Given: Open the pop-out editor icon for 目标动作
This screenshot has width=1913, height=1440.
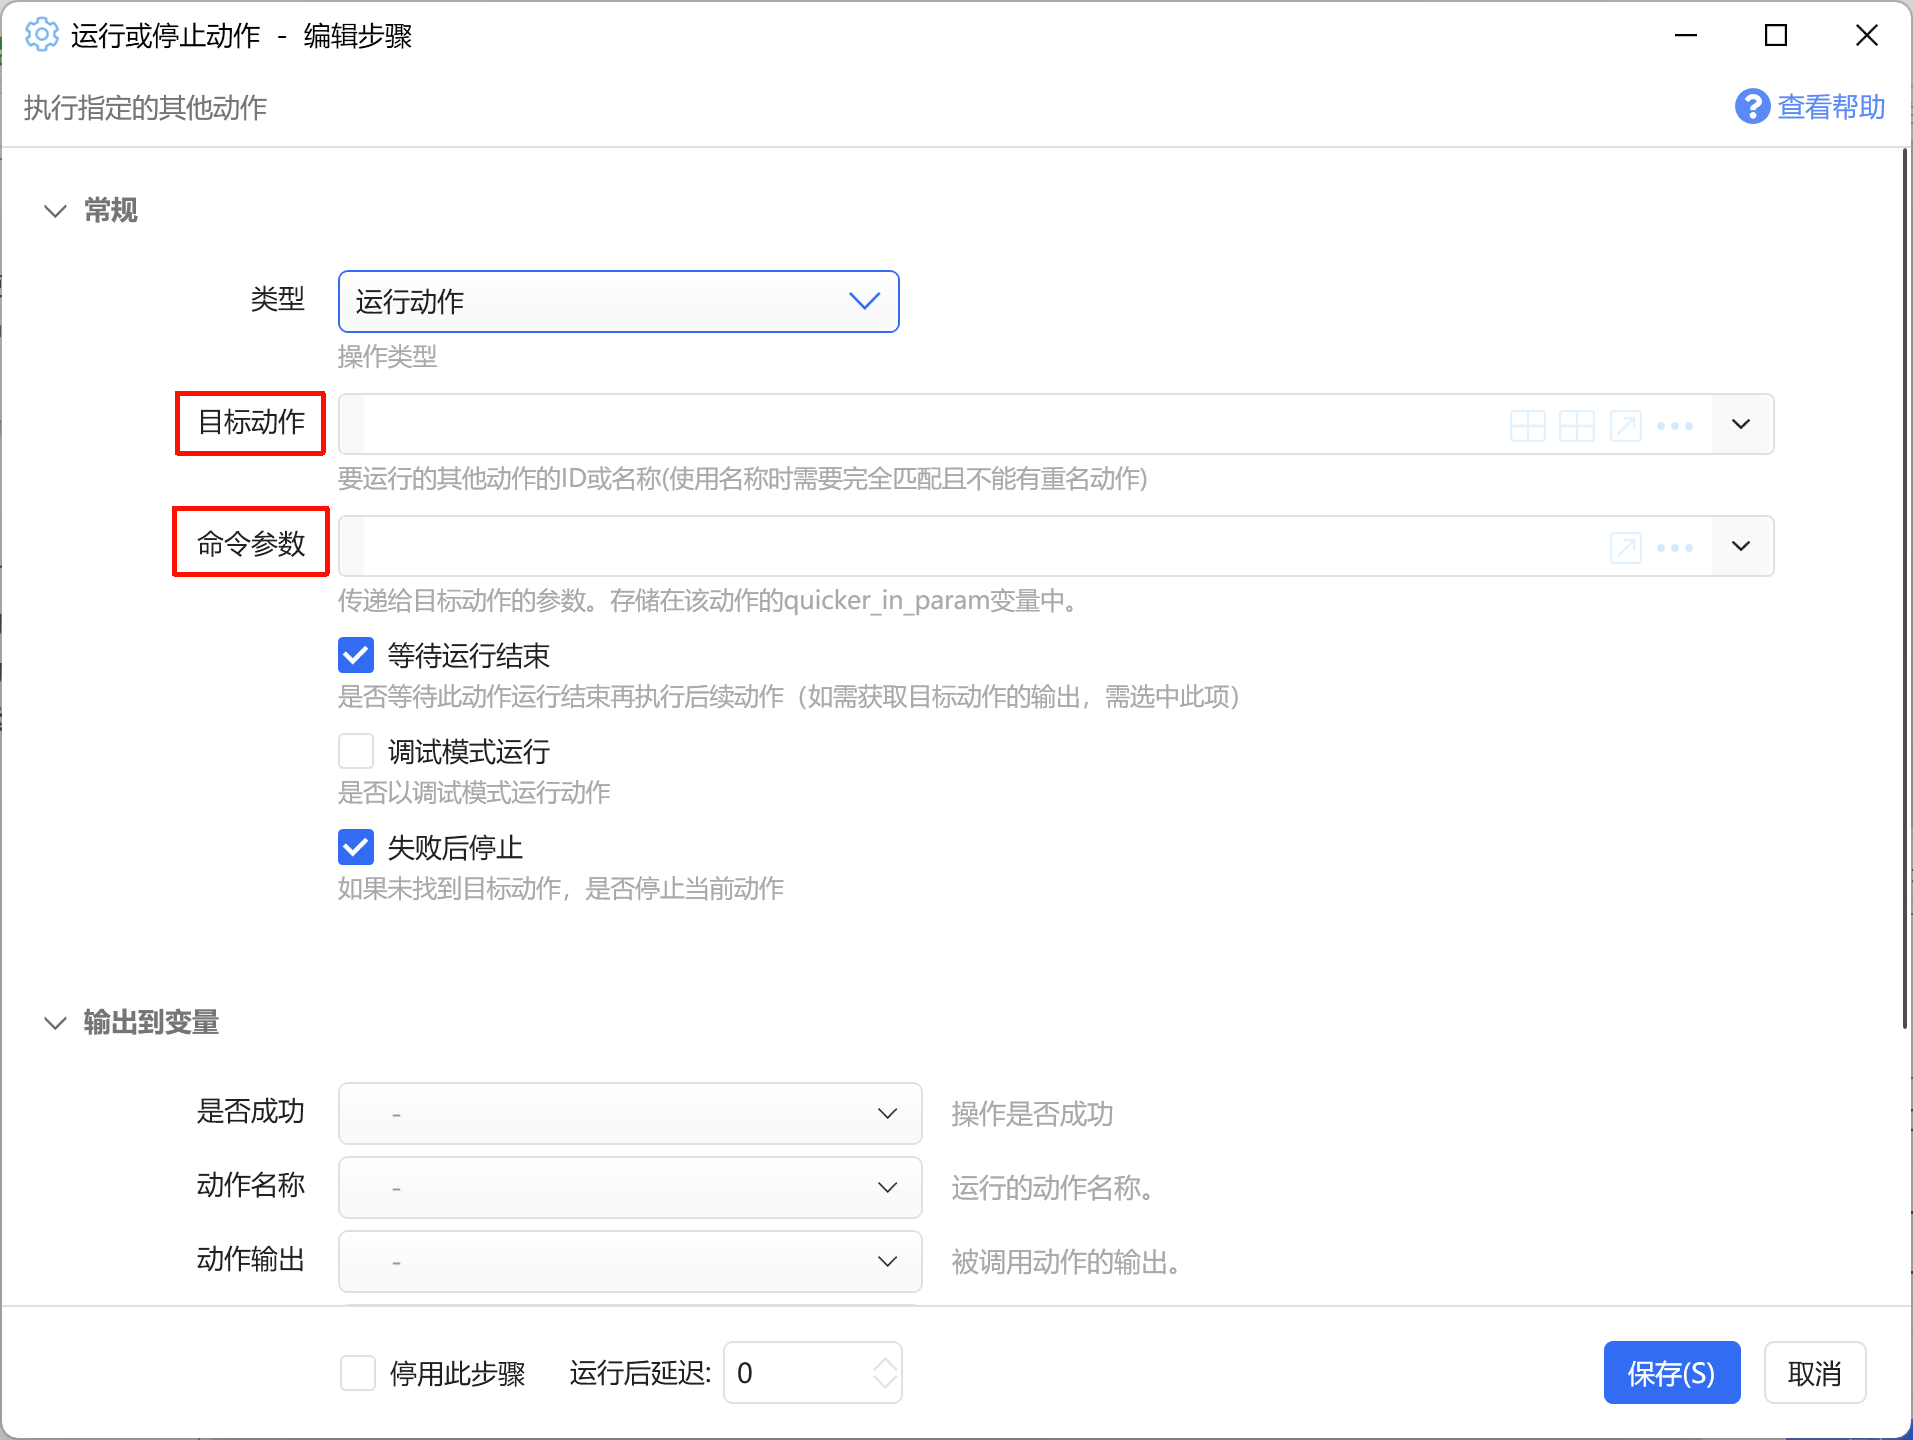Looking at the screenshot, I should click(x=1625, y=426).
